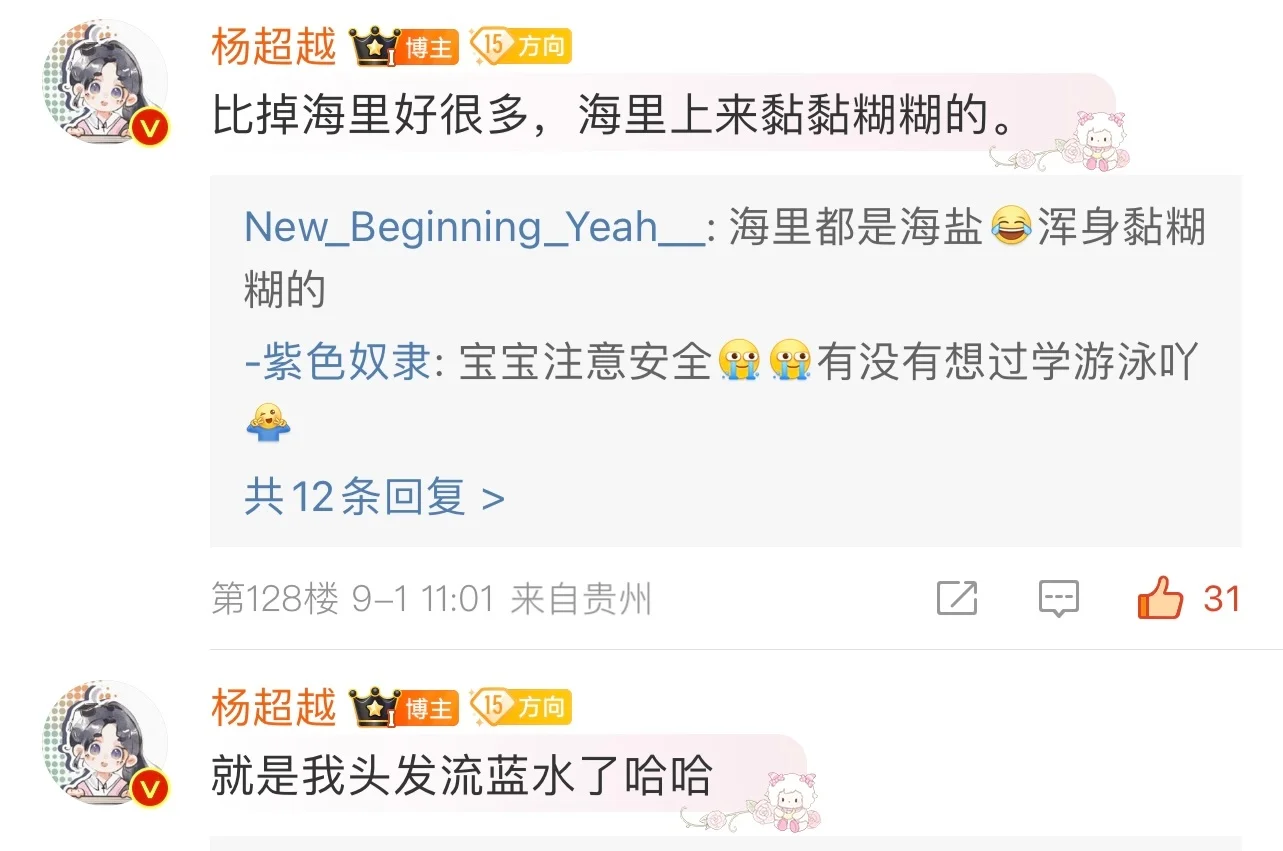Open second 杨超越 username above 流蓝水 comment
The image size is (1283, 851).
274,708
